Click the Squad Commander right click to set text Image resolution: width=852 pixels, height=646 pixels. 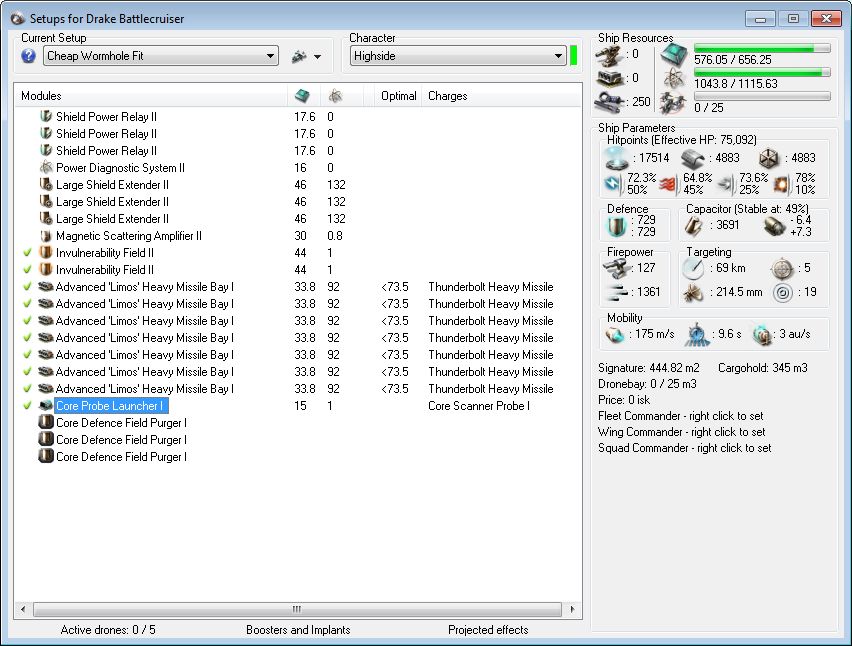(685, 448)
